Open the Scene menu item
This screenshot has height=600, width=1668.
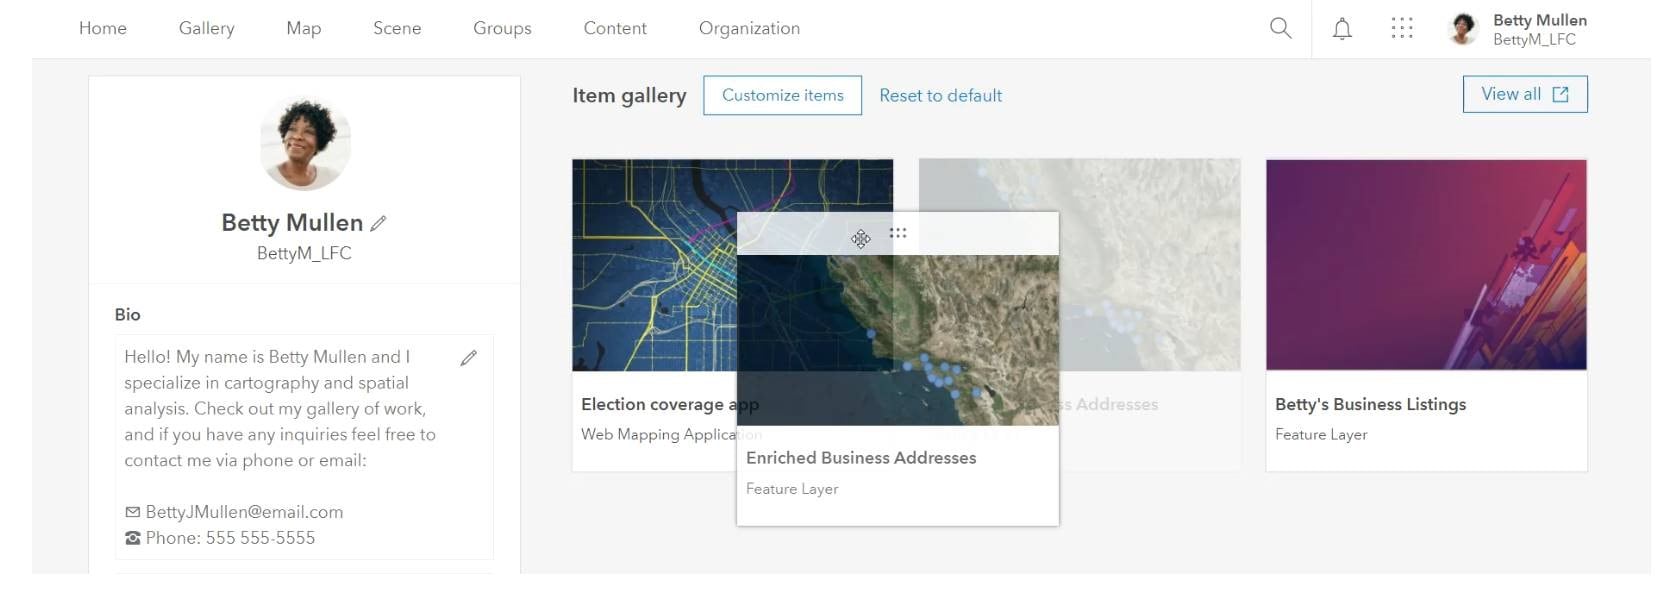(397, 28)
